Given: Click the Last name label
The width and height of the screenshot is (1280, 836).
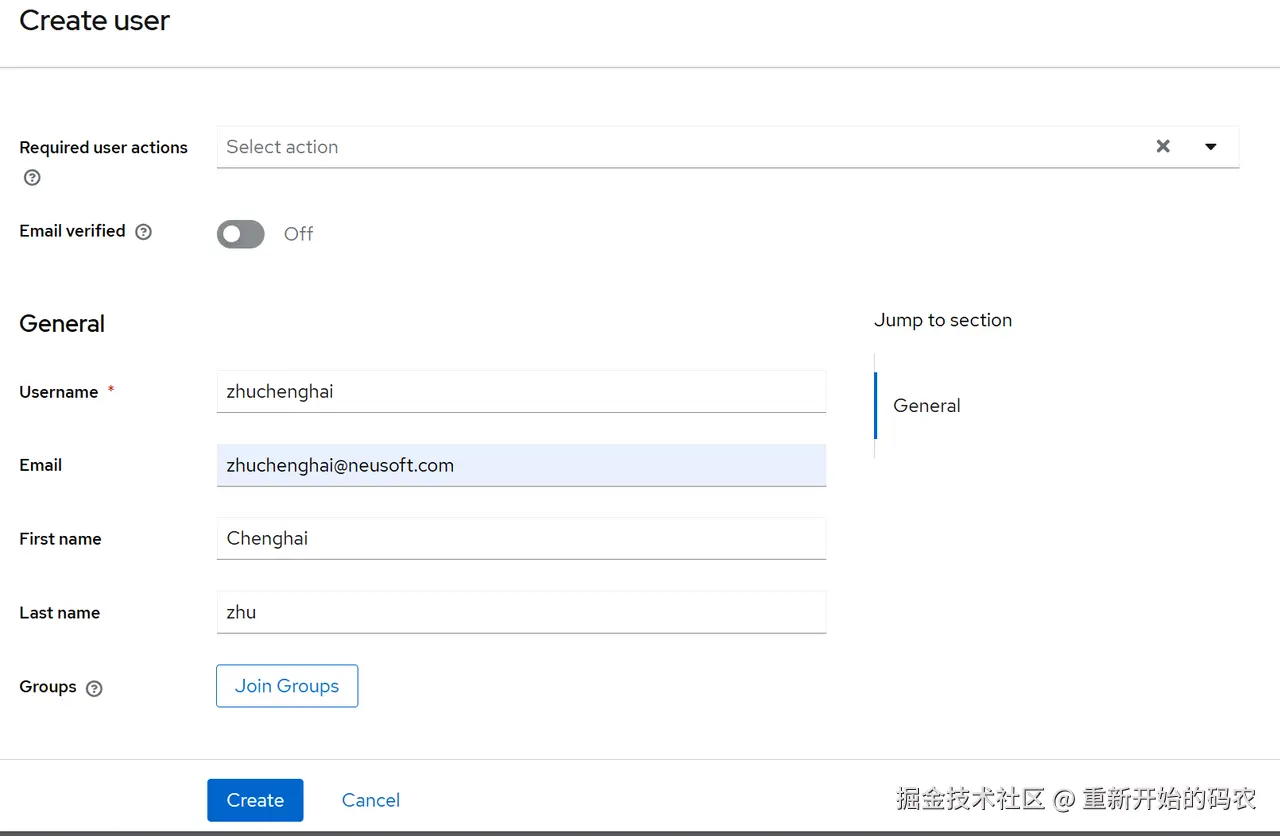Looking at the screenshot, I should click(60, 613).
